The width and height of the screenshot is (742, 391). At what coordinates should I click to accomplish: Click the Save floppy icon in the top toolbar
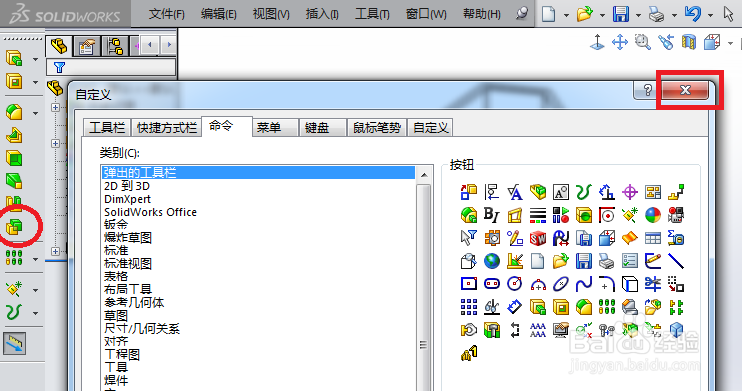621,14
